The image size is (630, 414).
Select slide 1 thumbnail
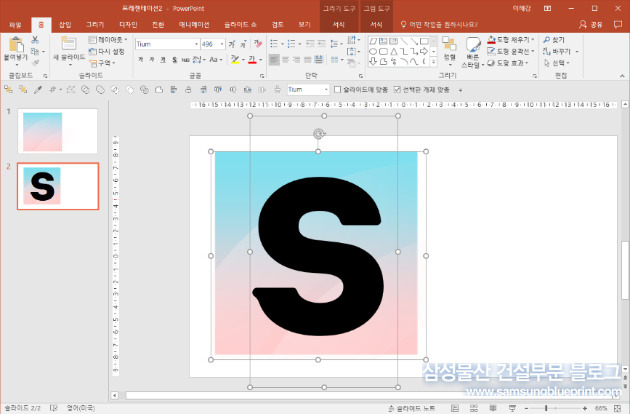(x=57, y=131)
